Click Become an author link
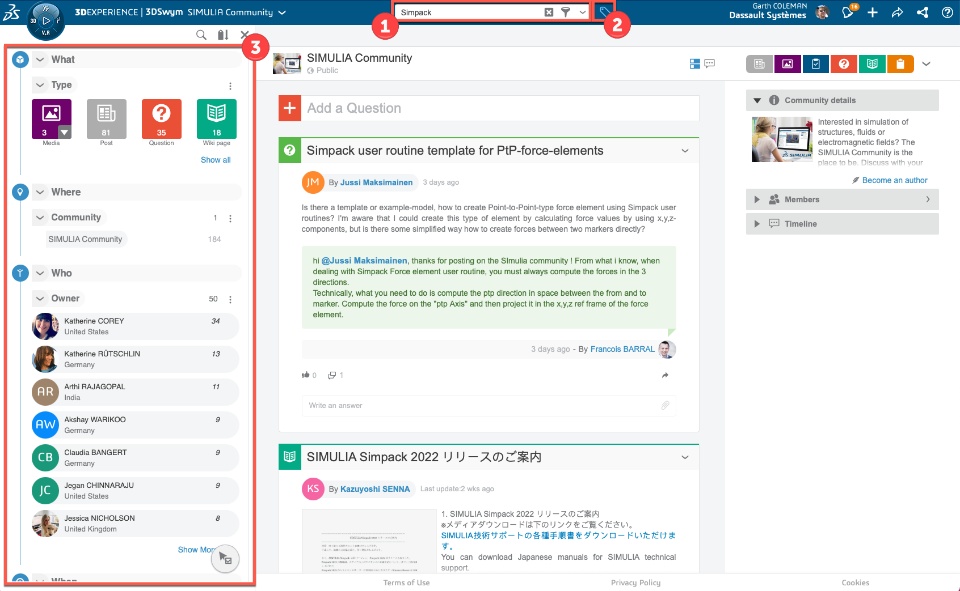960x591 pixels. tap(894, 180)
